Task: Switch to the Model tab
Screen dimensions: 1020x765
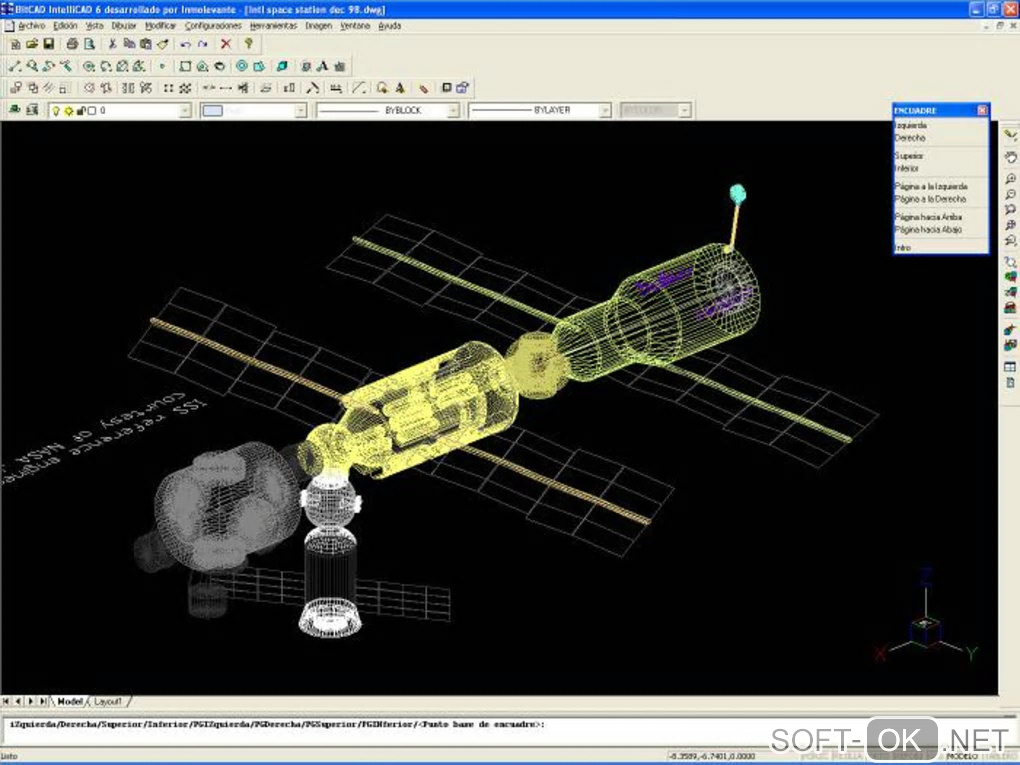Action: (x=70, y=701)
